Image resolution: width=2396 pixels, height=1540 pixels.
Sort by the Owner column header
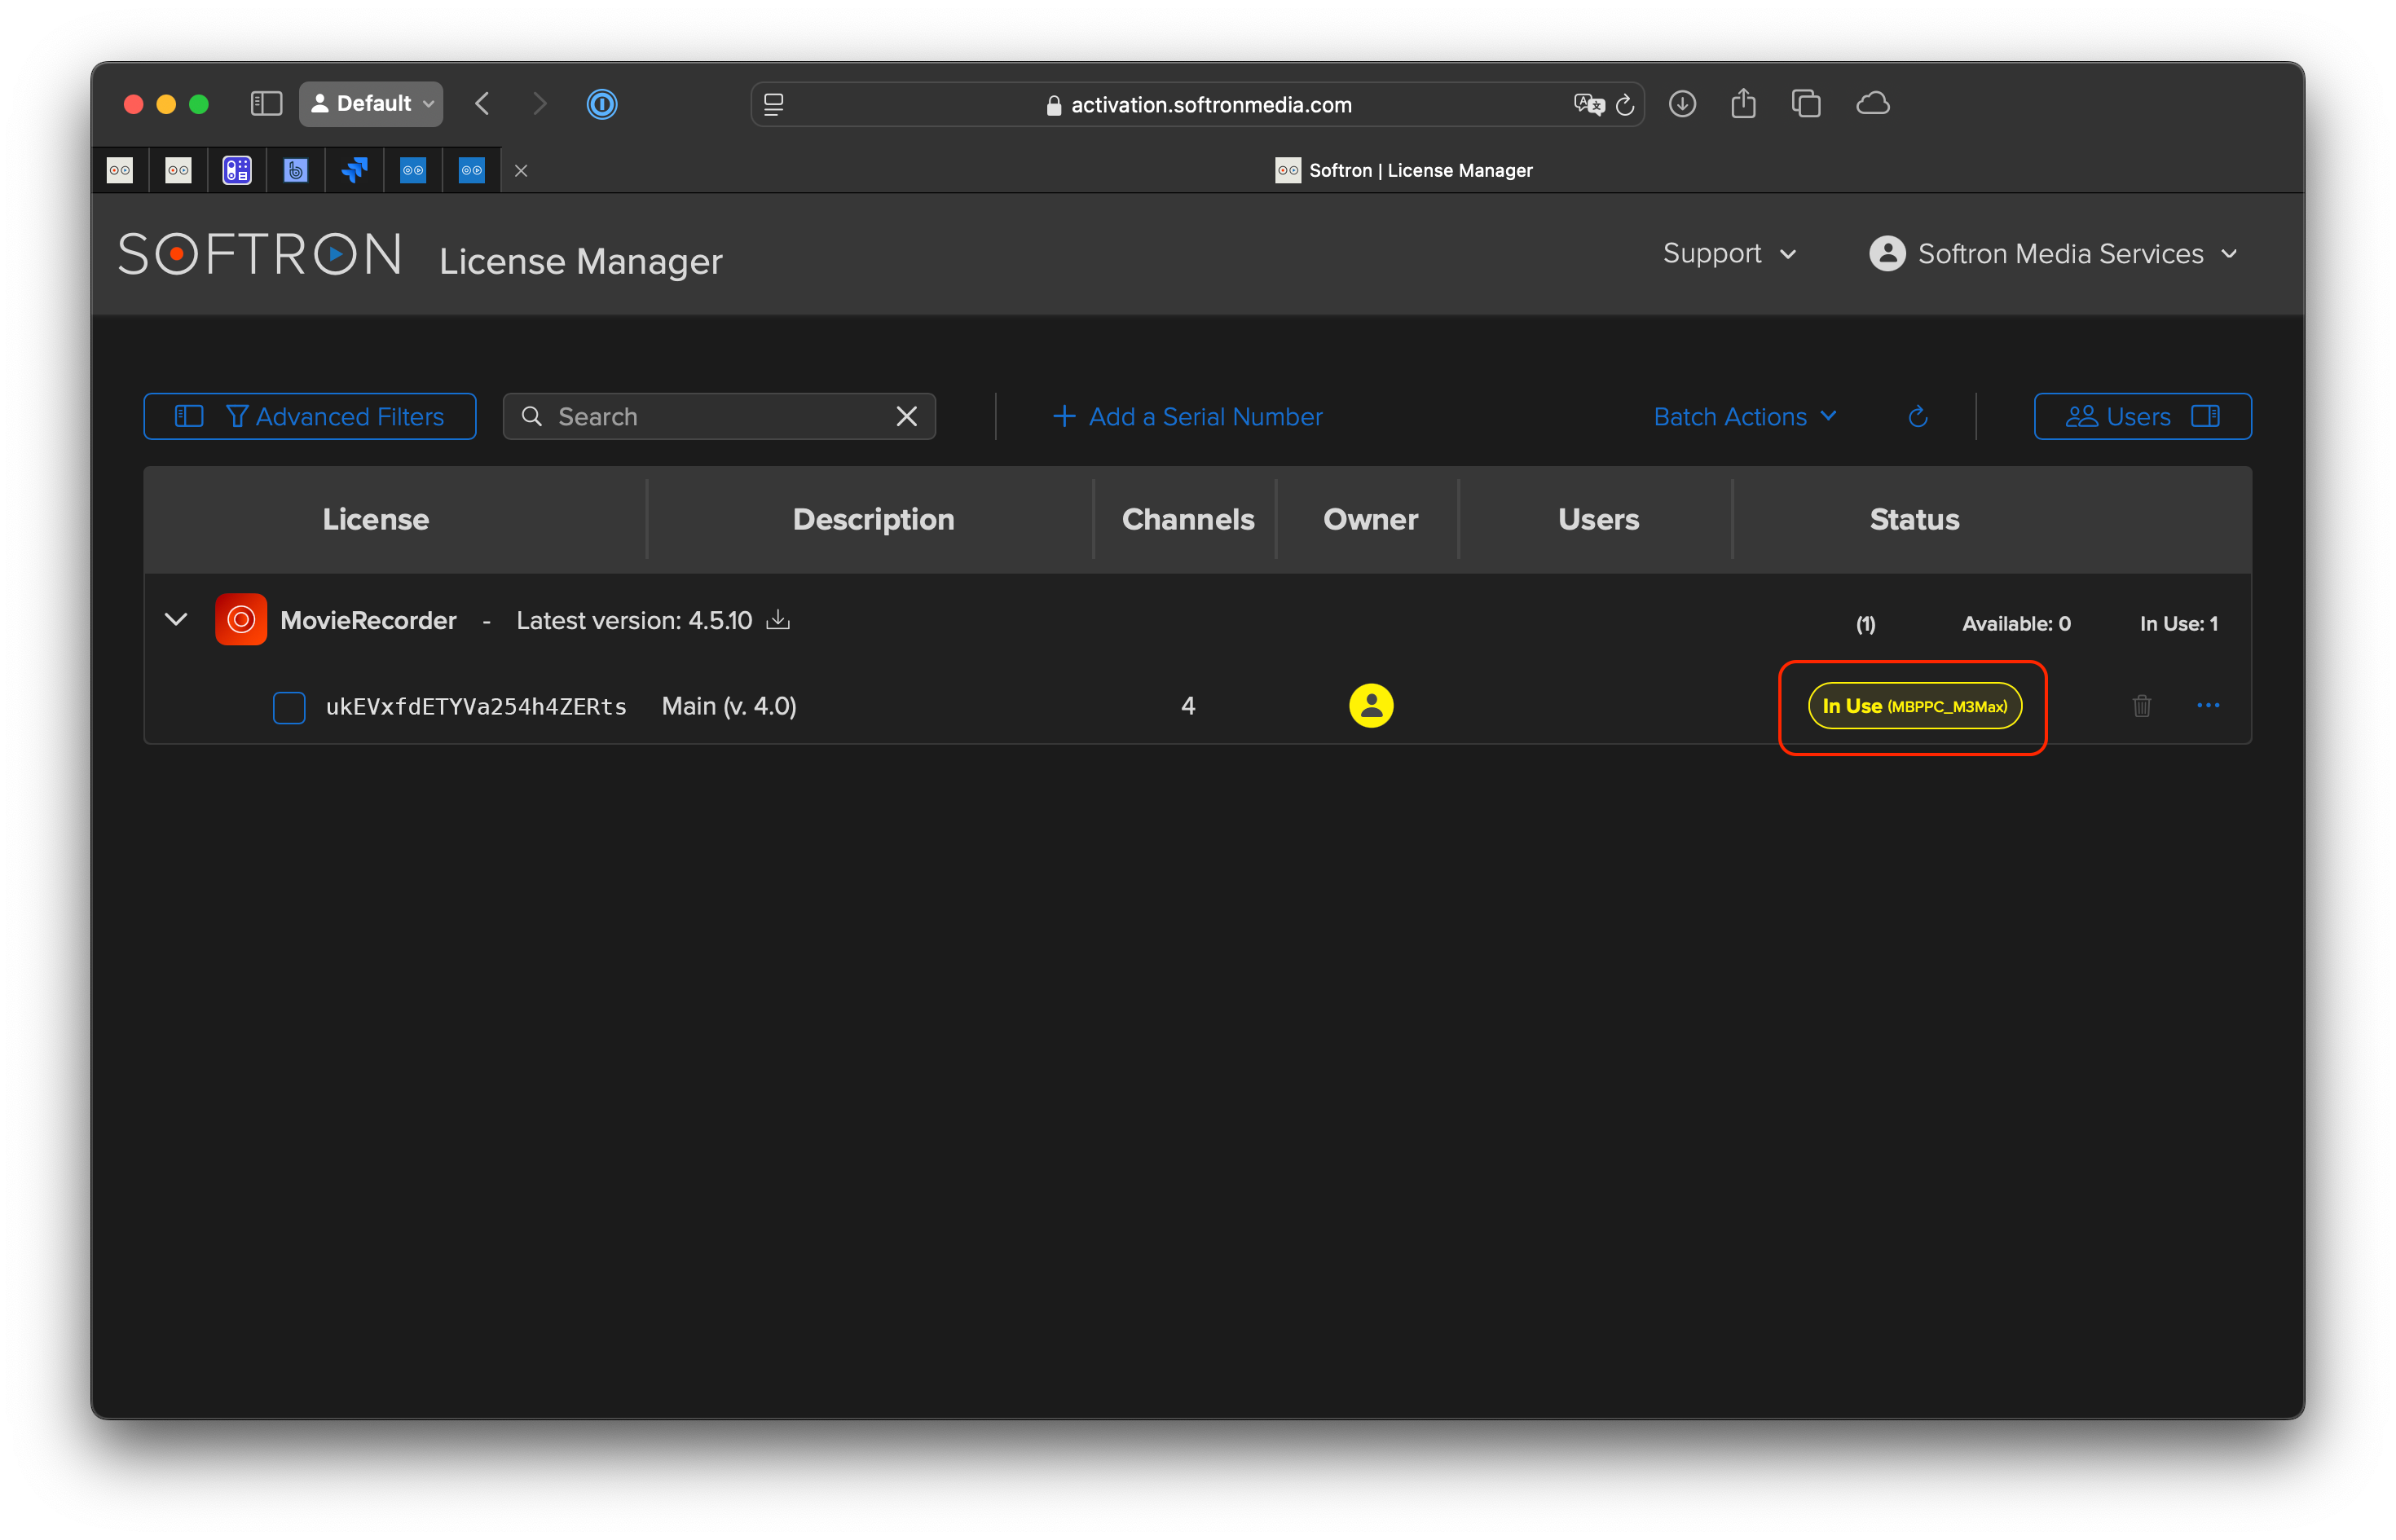[1370, 520]
